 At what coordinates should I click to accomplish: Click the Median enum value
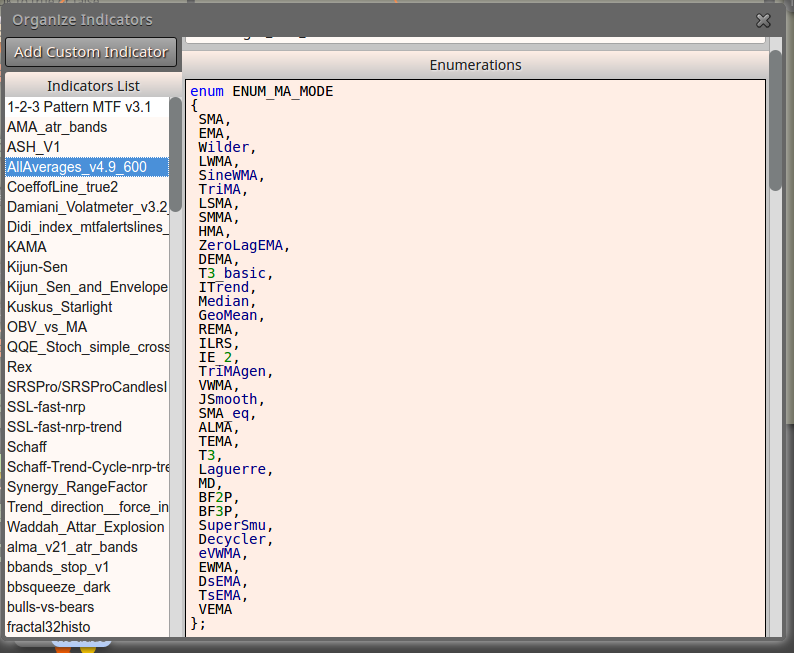223,301
